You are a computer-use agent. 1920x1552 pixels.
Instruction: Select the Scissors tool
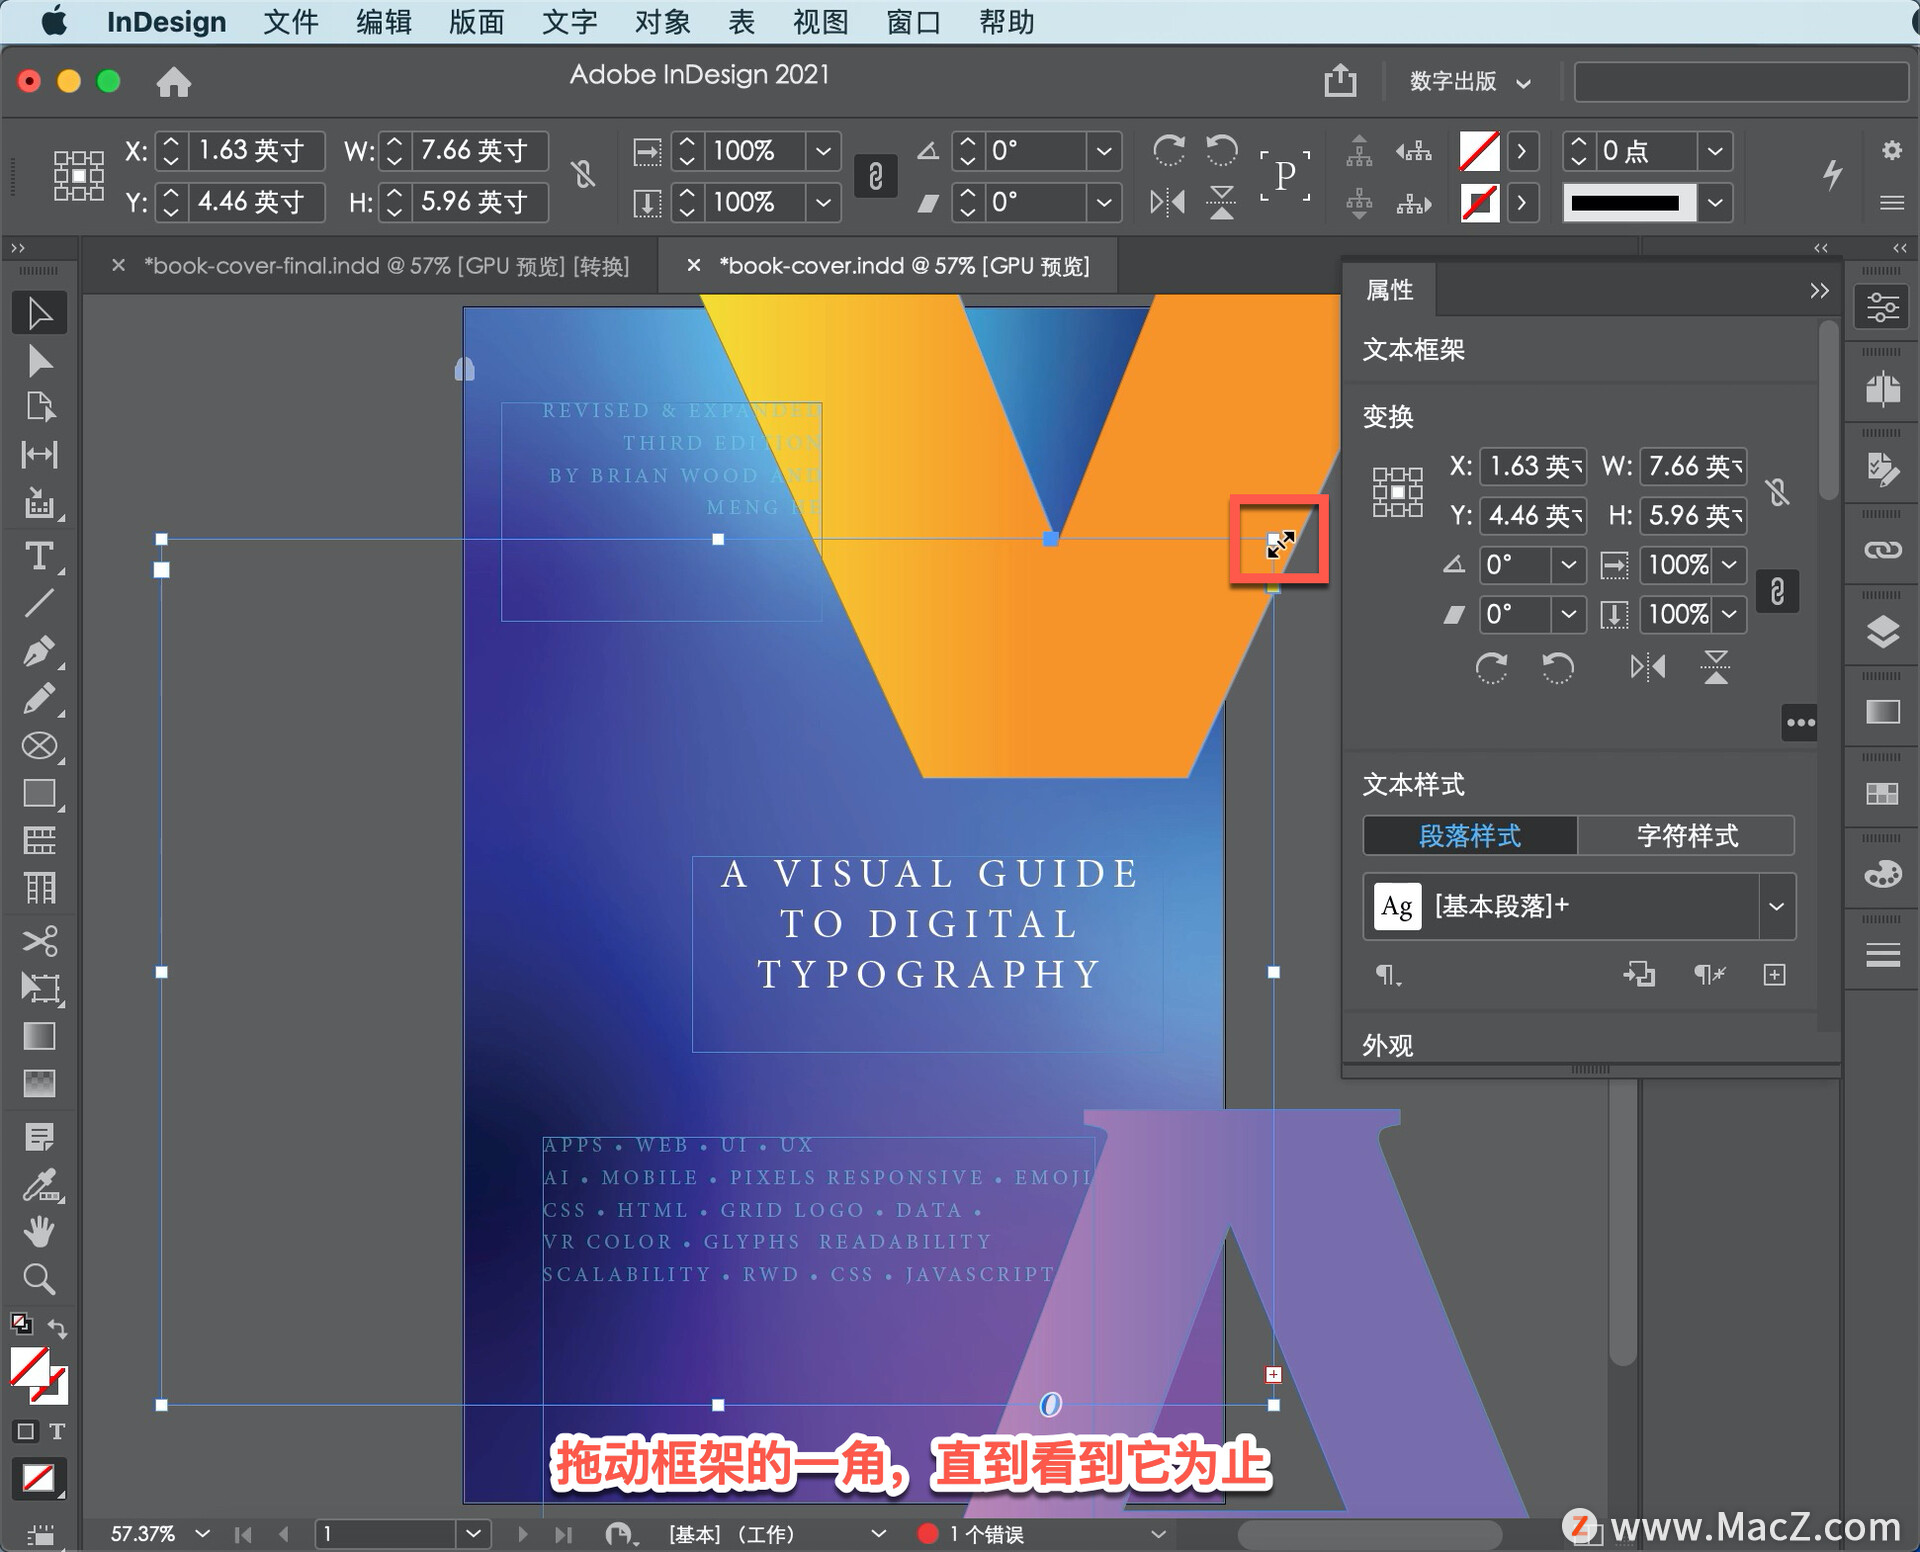pos(39,941)
